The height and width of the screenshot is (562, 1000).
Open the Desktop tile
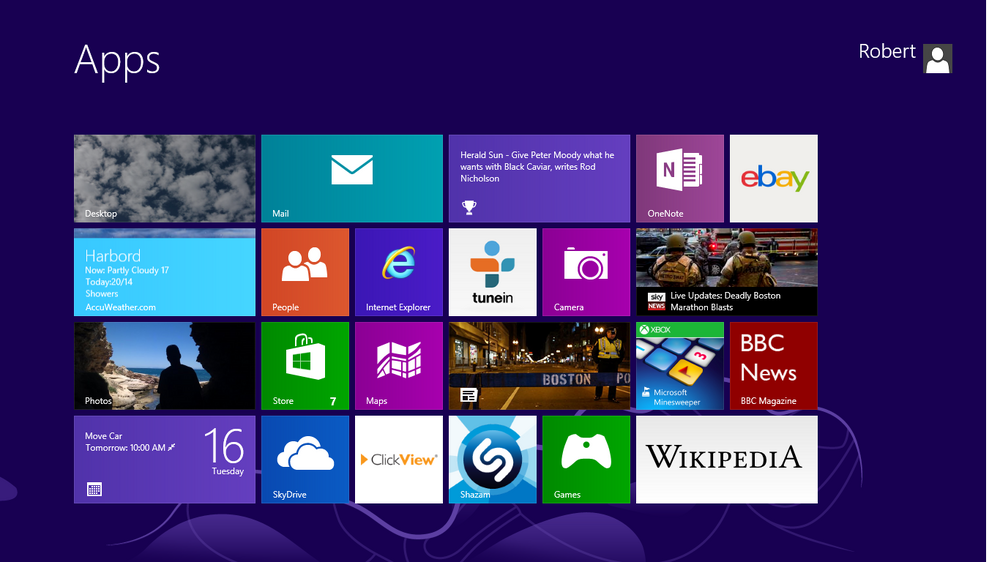(165, 178)
